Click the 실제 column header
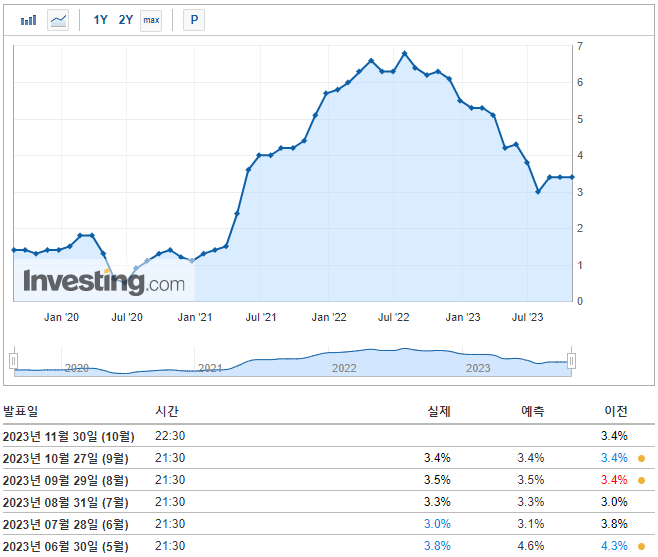The width and height of the screenshot is (658, 557). coord(439,411)
